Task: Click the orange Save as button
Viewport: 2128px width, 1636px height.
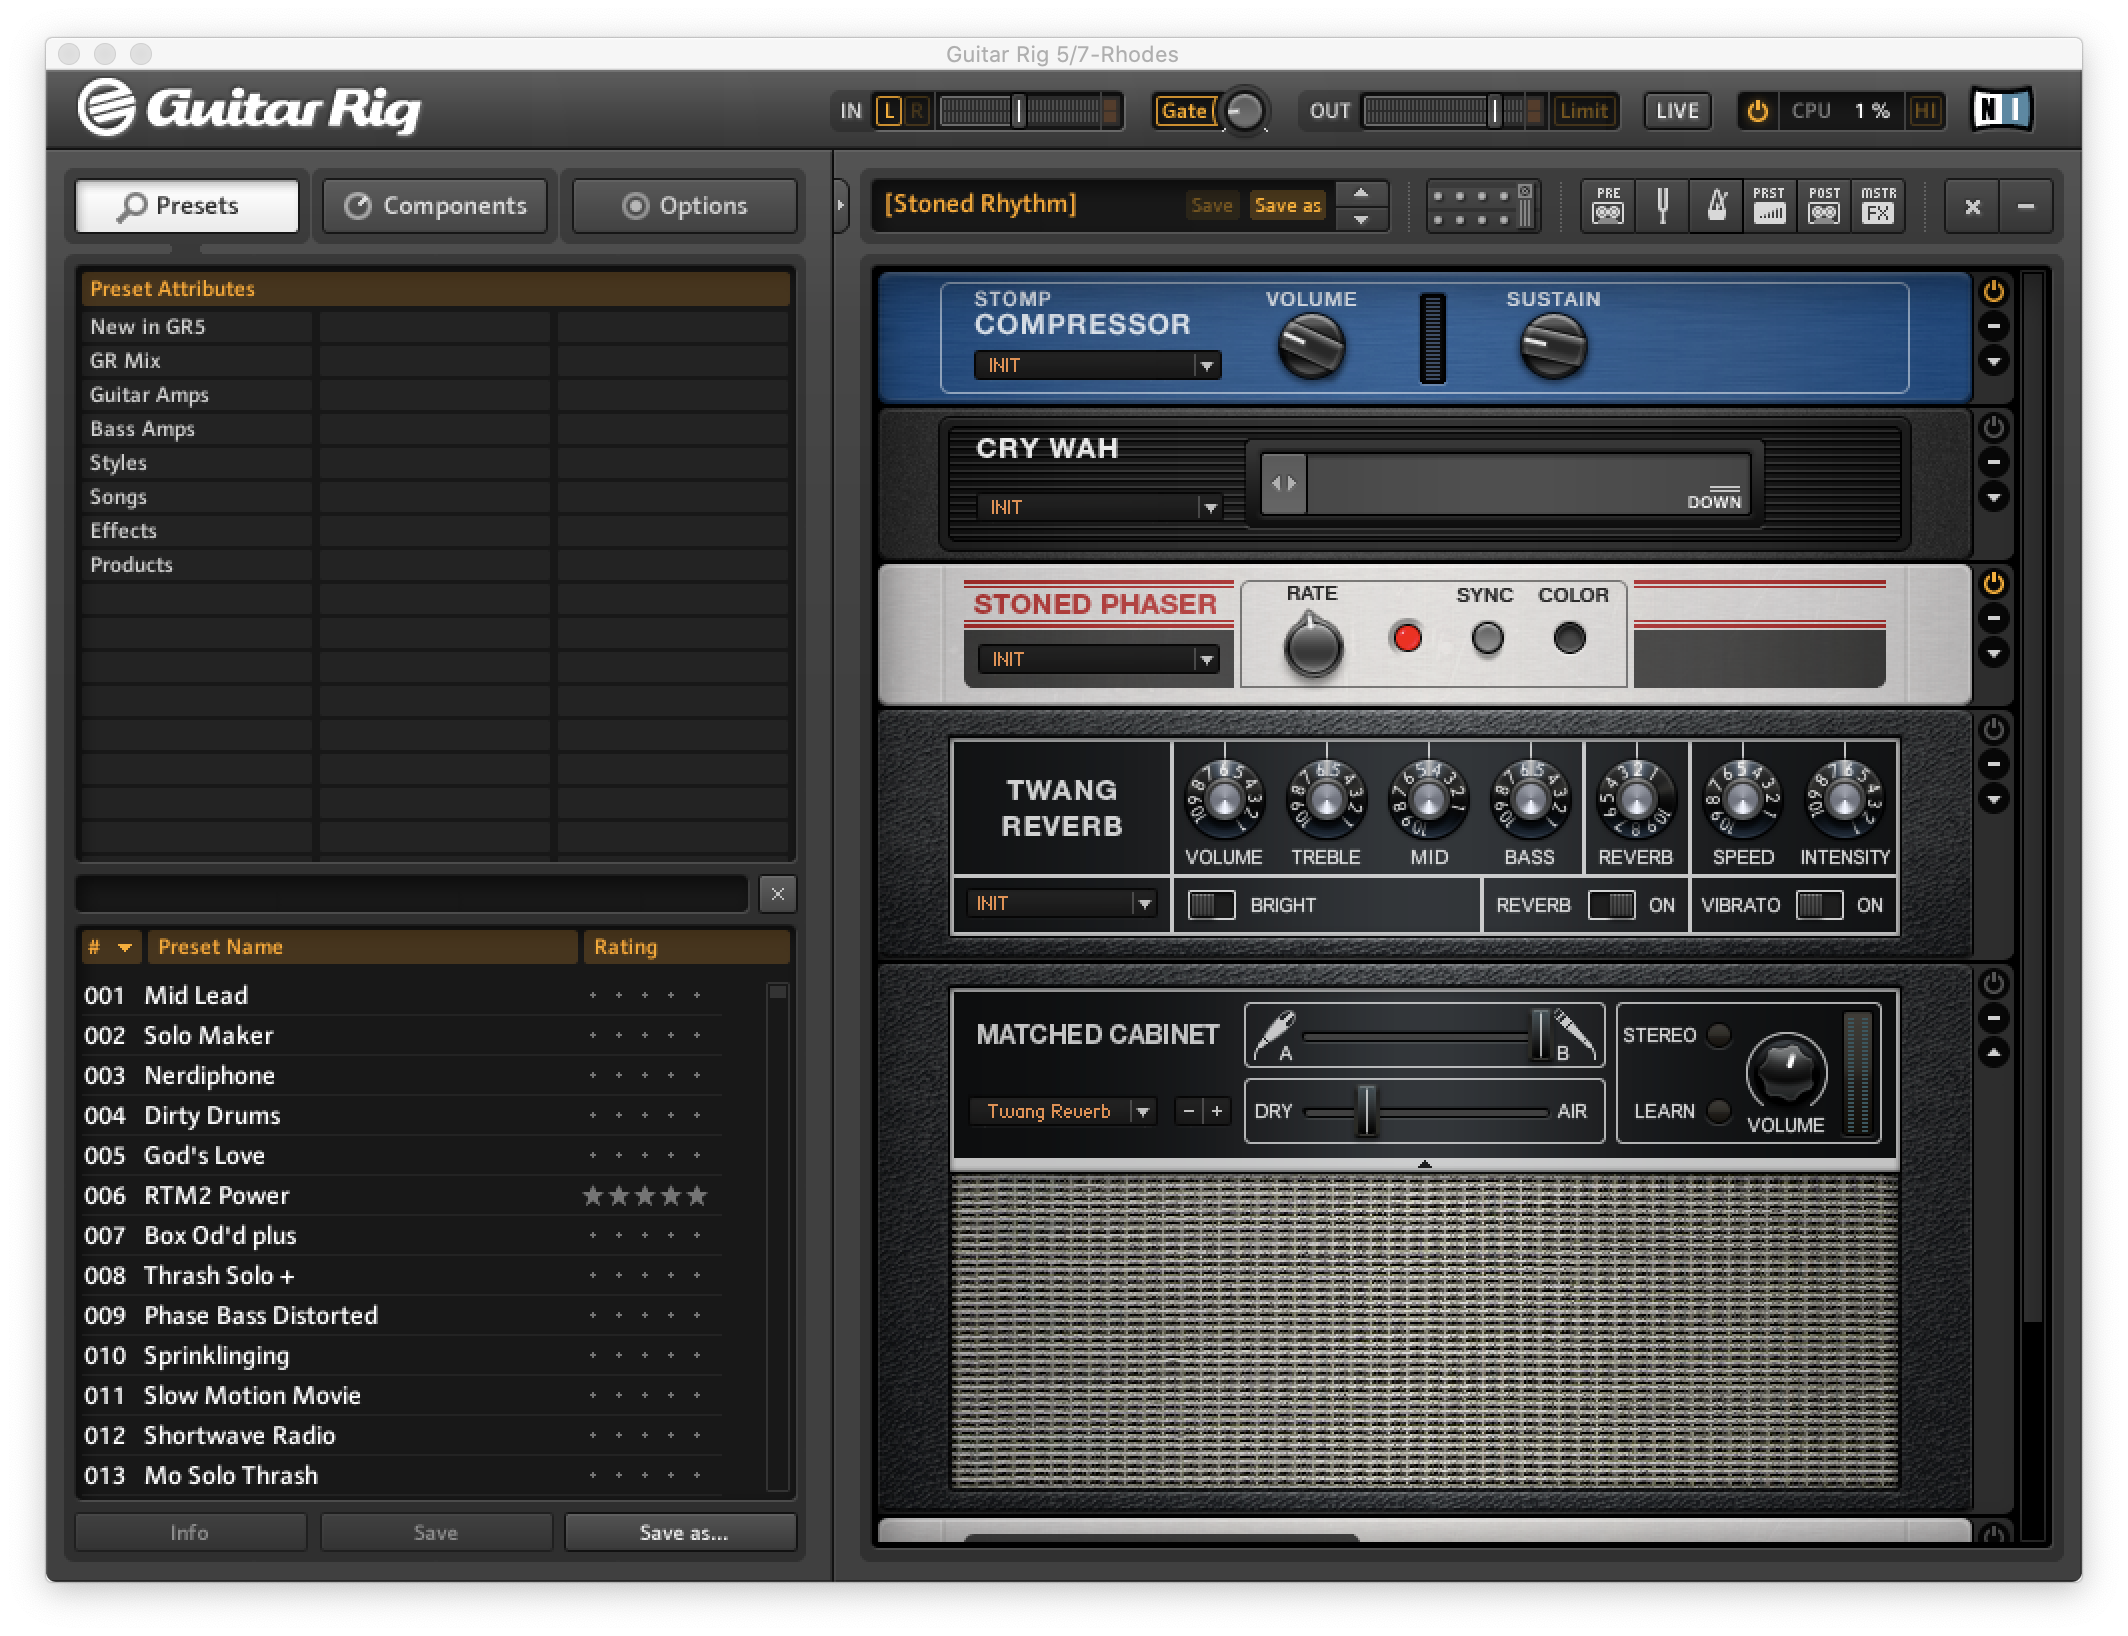Action: point(1287,205)
